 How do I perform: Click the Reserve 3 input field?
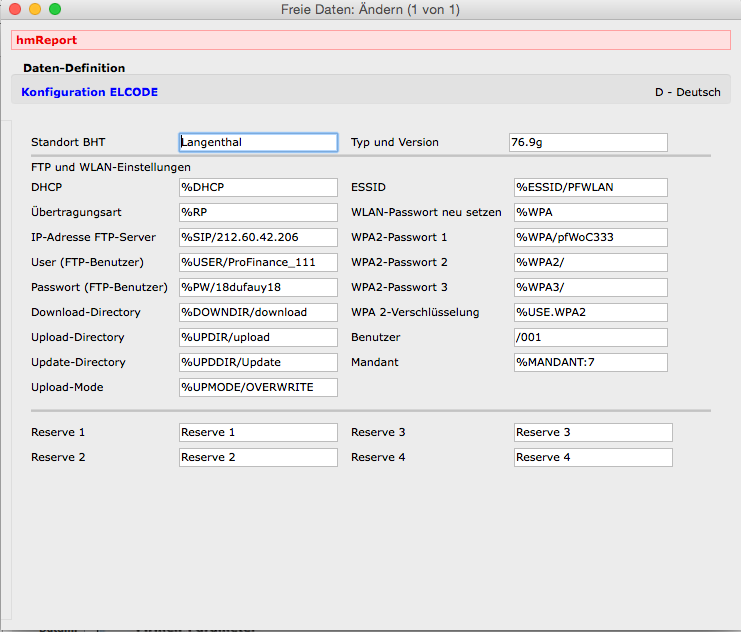(592, 432)
